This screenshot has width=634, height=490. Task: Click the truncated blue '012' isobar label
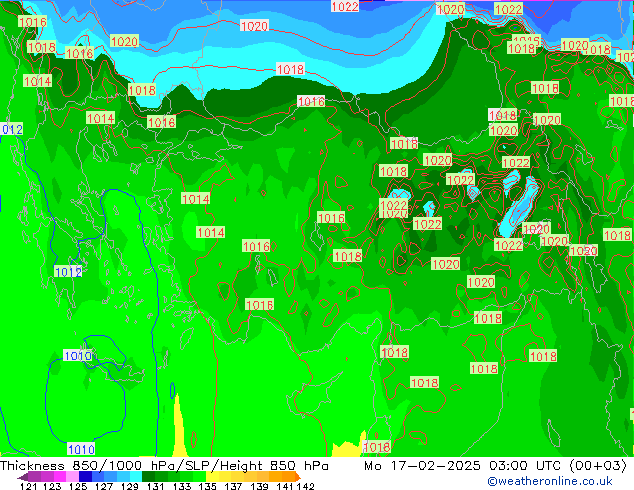[x=12, y=129]
